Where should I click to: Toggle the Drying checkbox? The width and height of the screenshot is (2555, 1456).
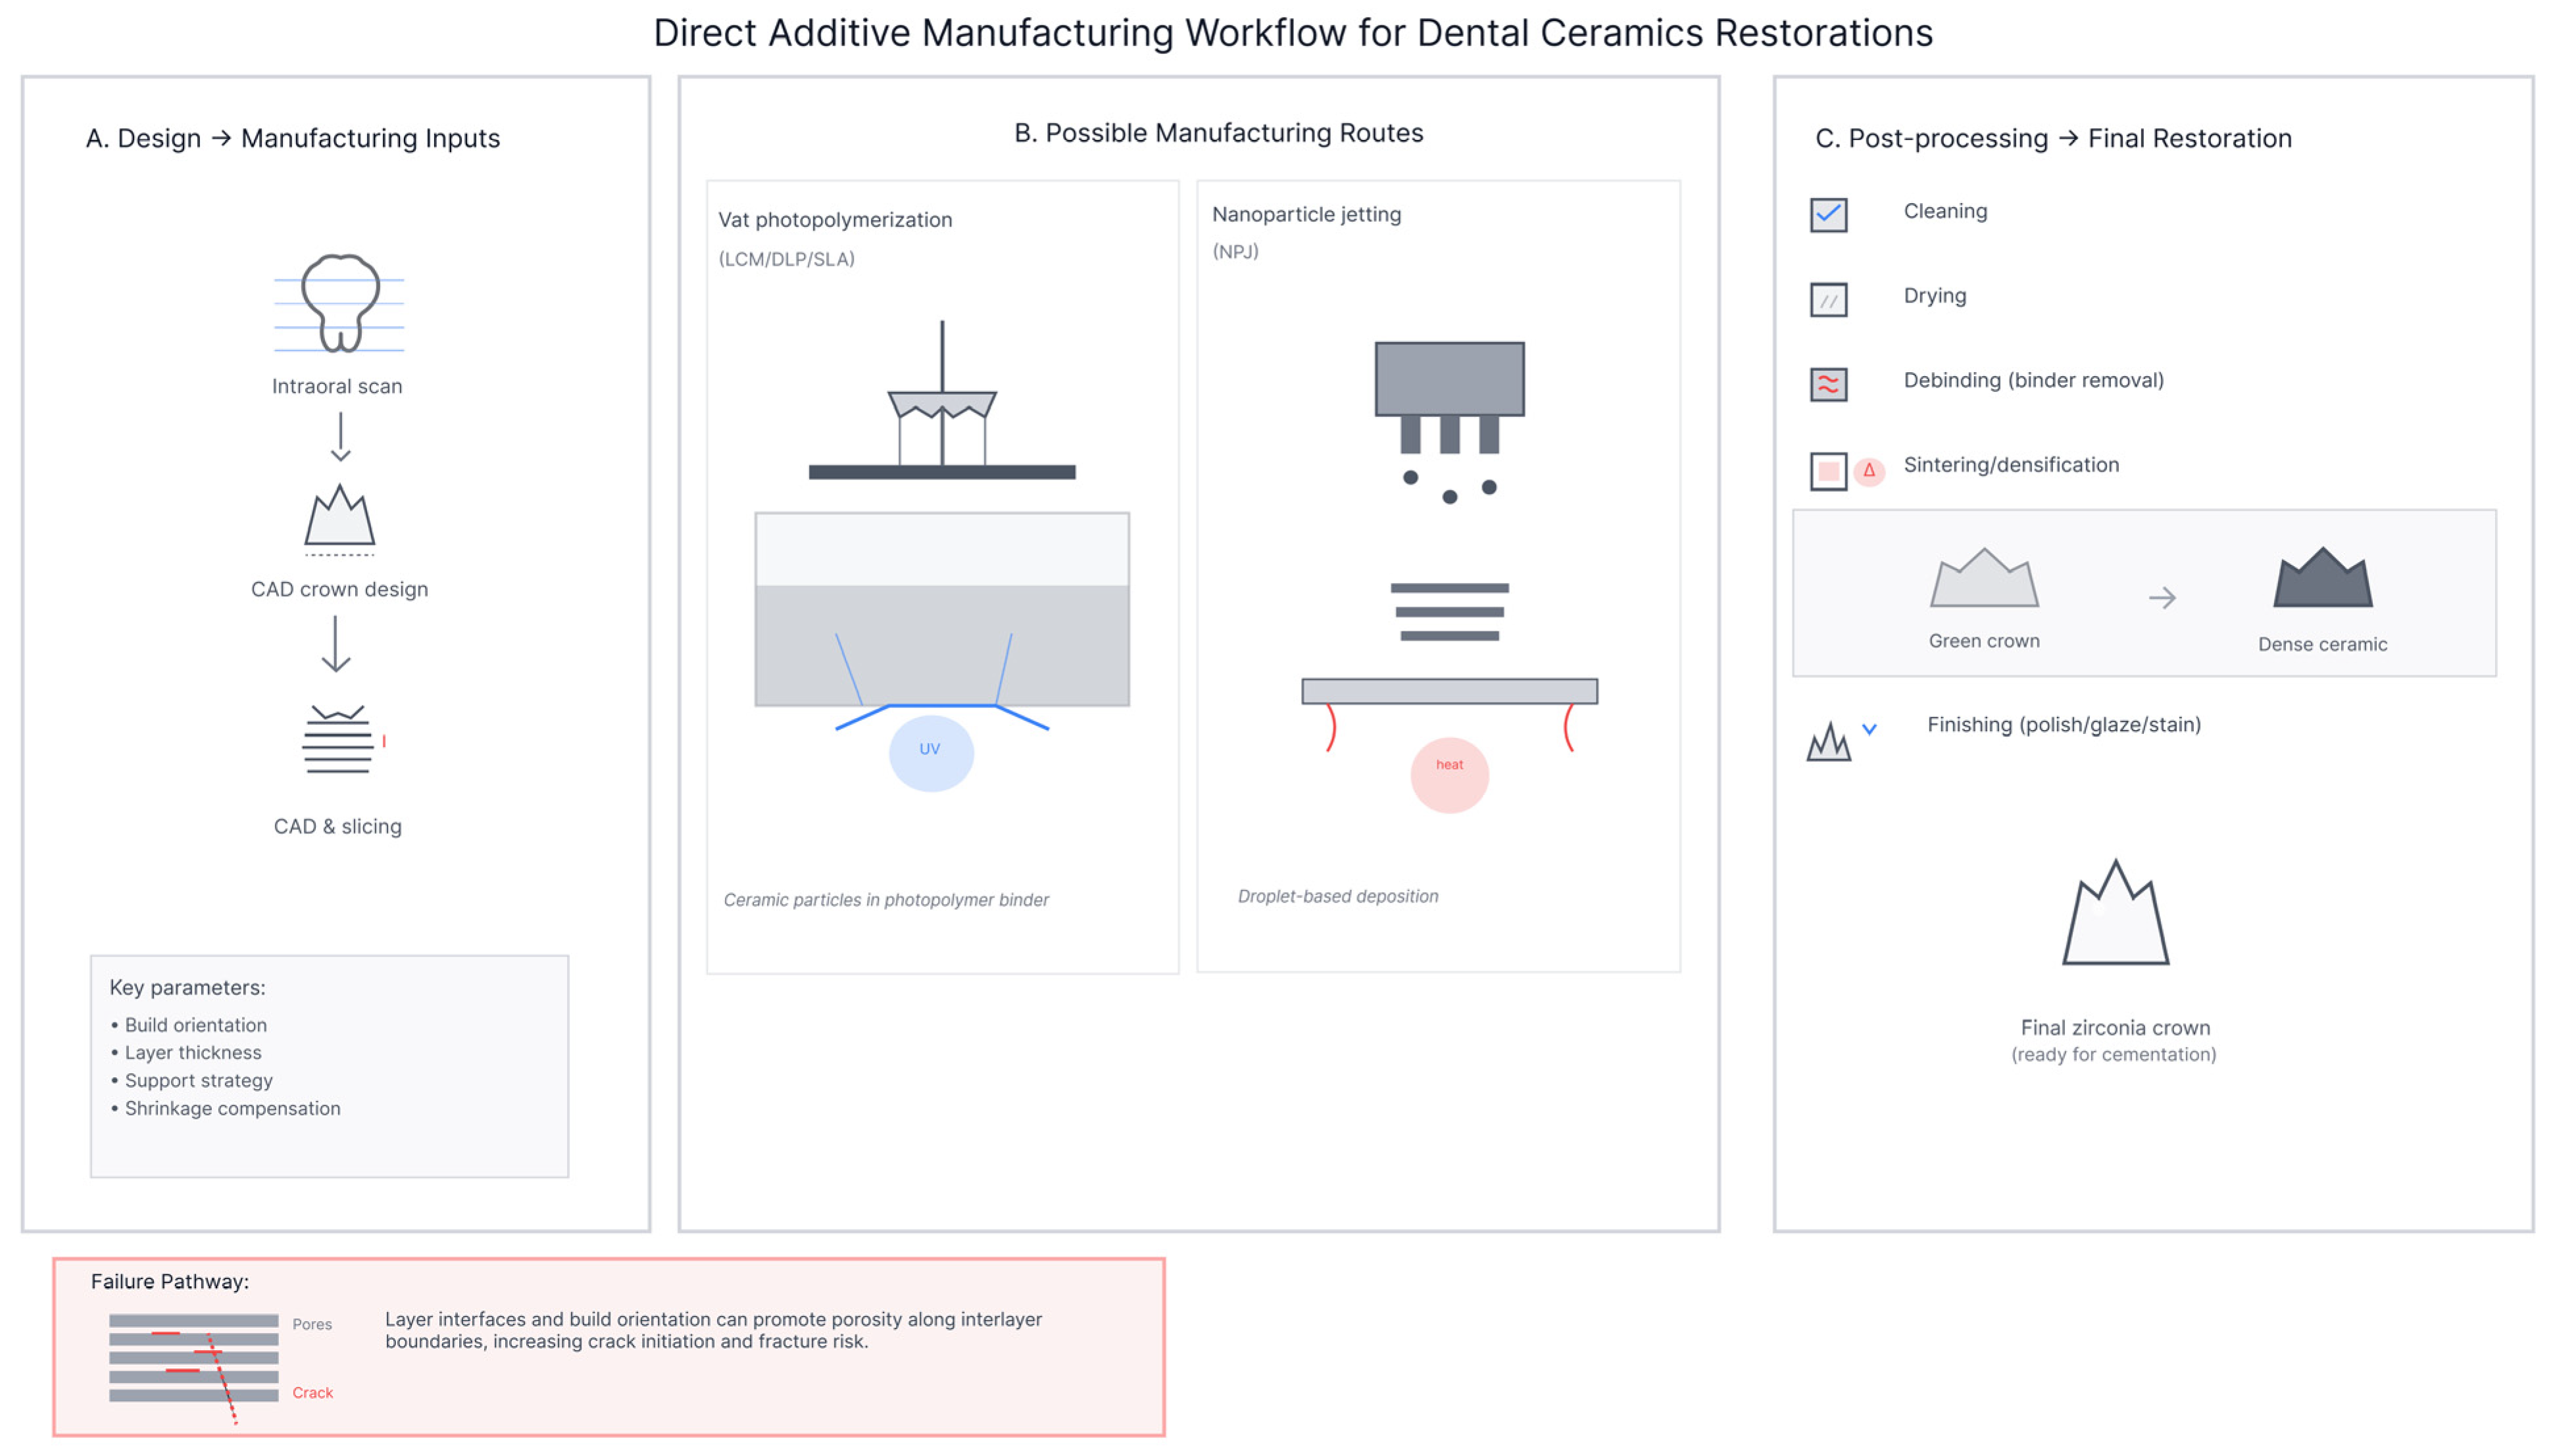pyautogui.click(x=1828, y=300)
